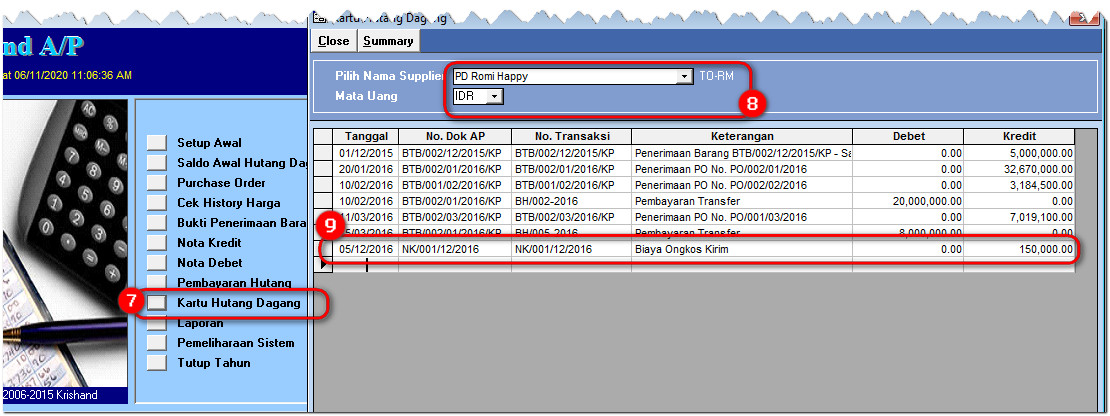Click the Close menu item
Image resolution: width=1110 pixels, height=416 pixels.
(334, 41)
